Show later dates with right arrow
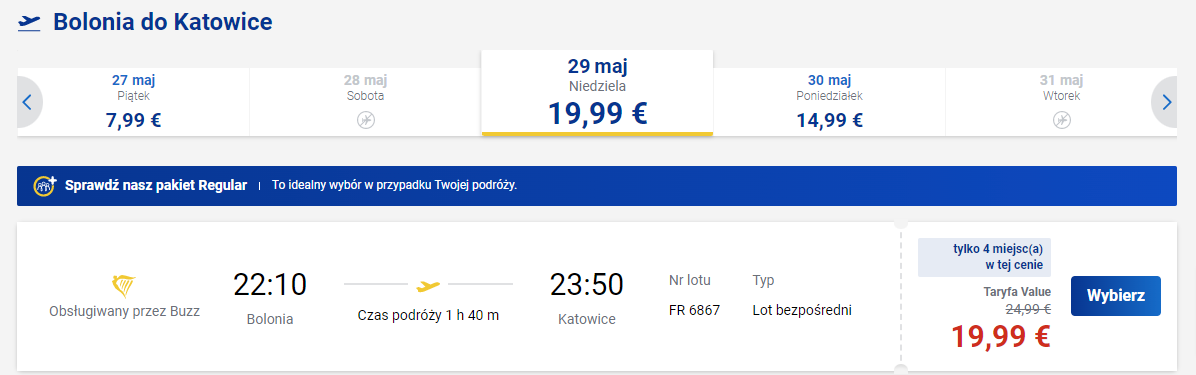The height and width of the screenshot is (375, 1196). point(1165,102)
